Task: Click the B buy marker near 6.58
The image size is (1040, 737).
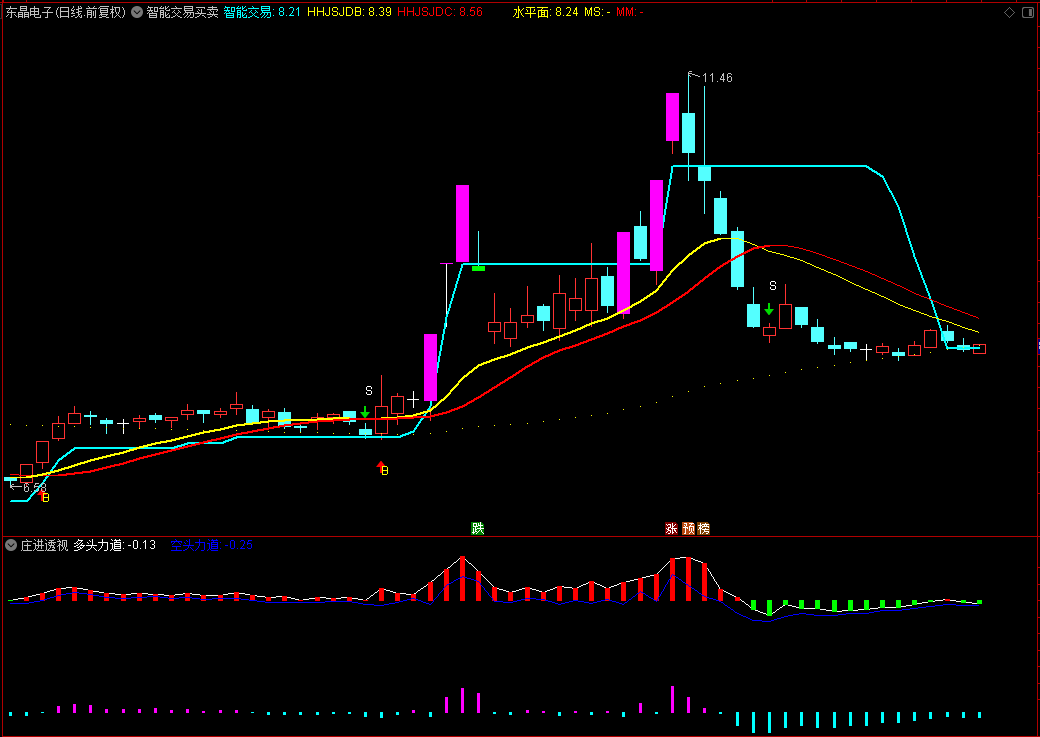Action: coord(46,498)
